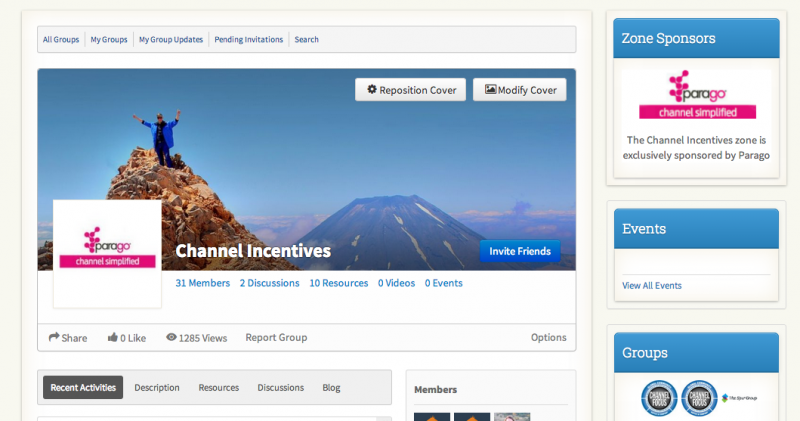
Task: Click the thumbs-up Like icon
Action: (113, 337)
